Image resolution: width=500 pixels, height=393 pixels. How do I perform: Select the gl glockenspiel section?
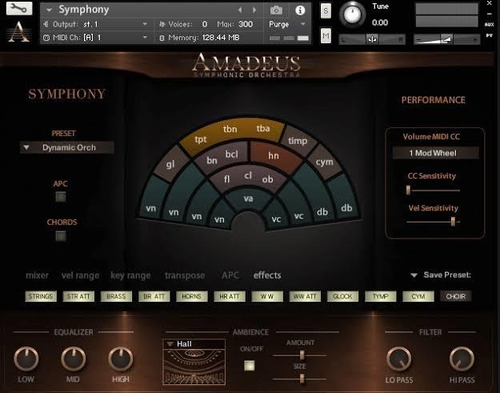click(x=170, y=164)
